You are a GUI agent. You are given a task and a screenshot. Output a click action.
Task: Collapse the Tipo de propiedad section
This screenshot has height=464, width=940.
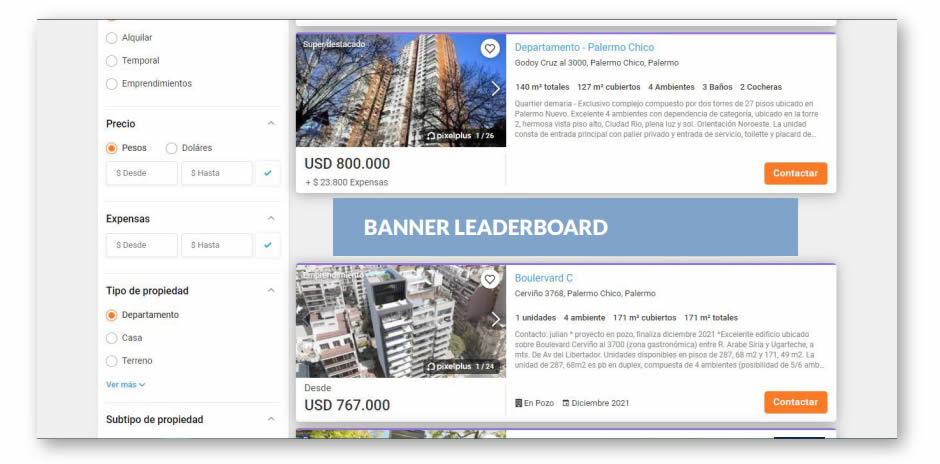pos(271,291)
